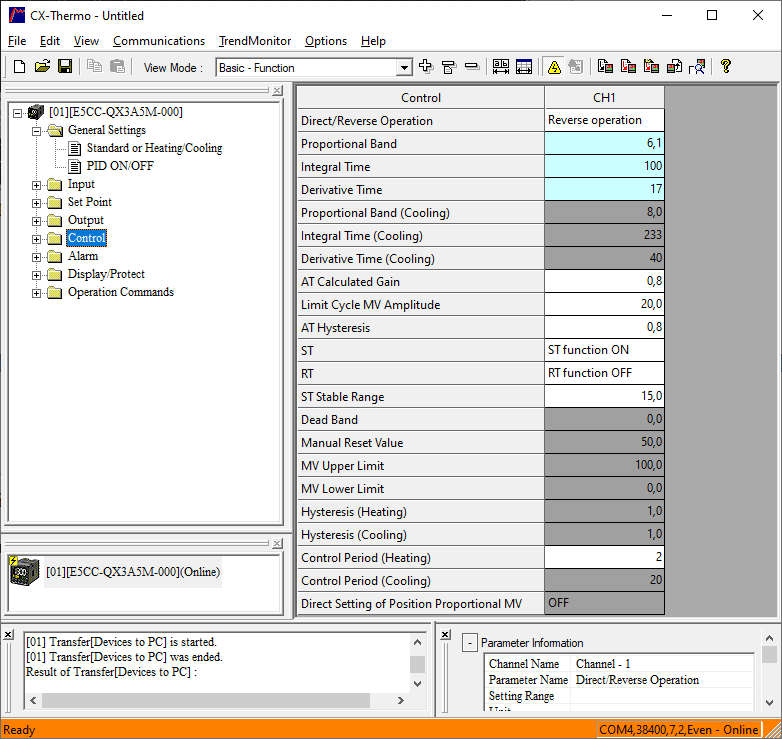Viewport: 782px width, 739px height.
Task: Select the online E5CC-QX3A5M-000 device entry
Action: tap(133, 571)
